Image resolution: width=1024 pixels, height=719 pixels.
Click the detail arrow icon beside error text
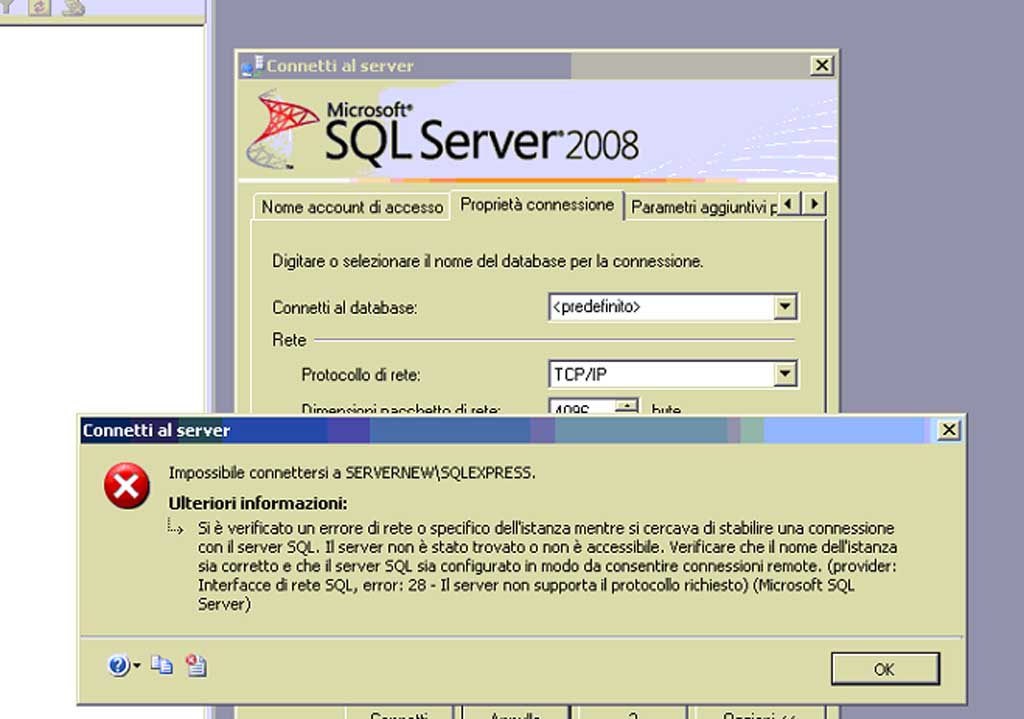[175, 526]
